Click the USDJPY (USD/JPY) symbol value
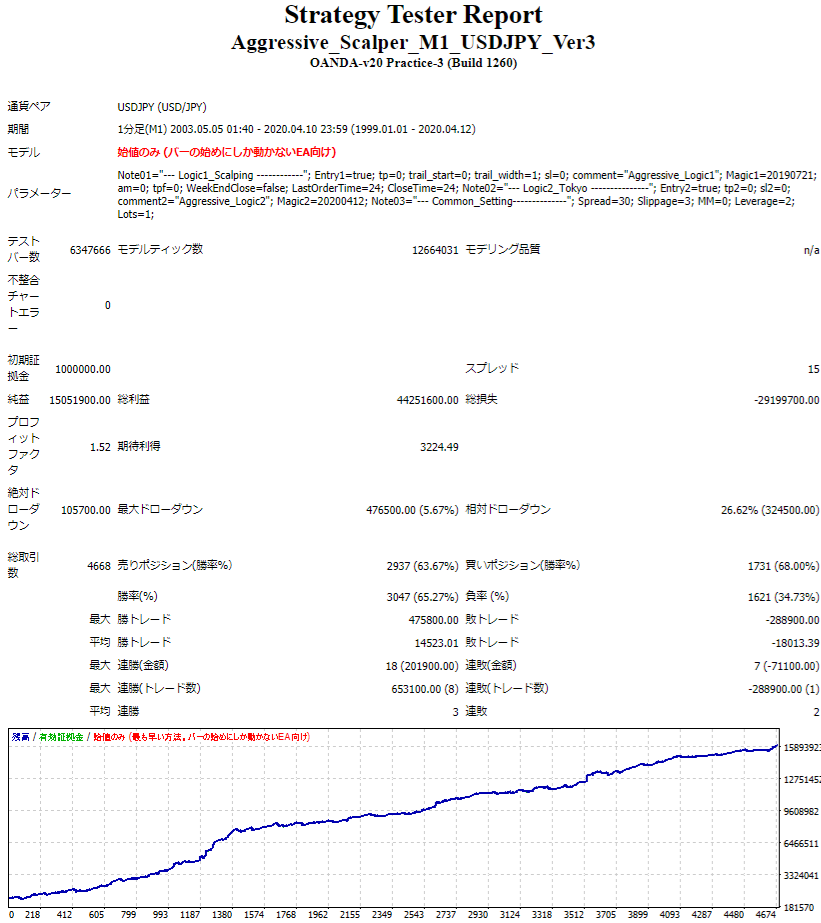821x923 pixels. point(162,107)
